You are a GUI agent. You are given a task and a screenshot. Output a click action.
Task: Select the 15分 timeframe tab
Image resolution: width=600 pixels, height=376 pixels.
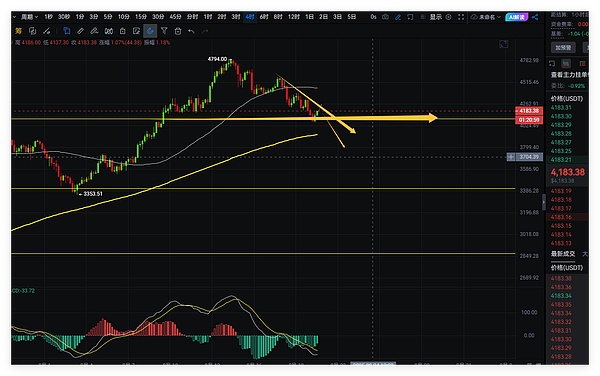(140, 17)
